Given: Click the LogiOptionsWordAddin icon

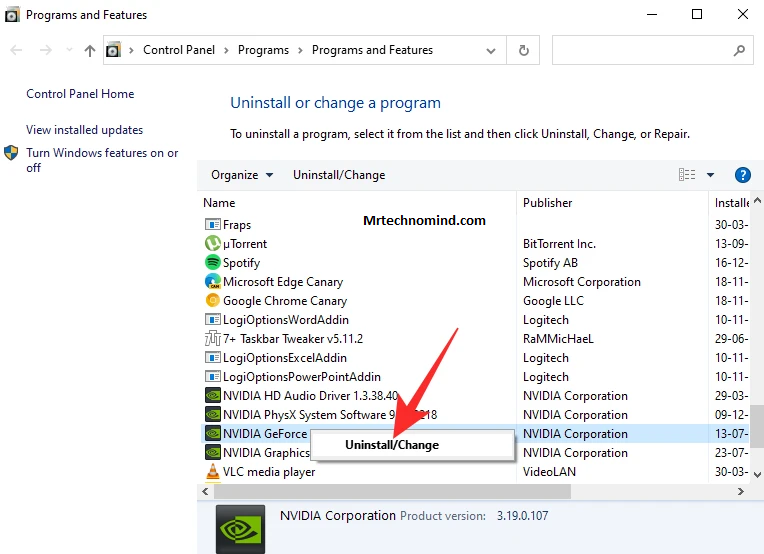Looking at the screenshot, I should [x=212, y=320].
